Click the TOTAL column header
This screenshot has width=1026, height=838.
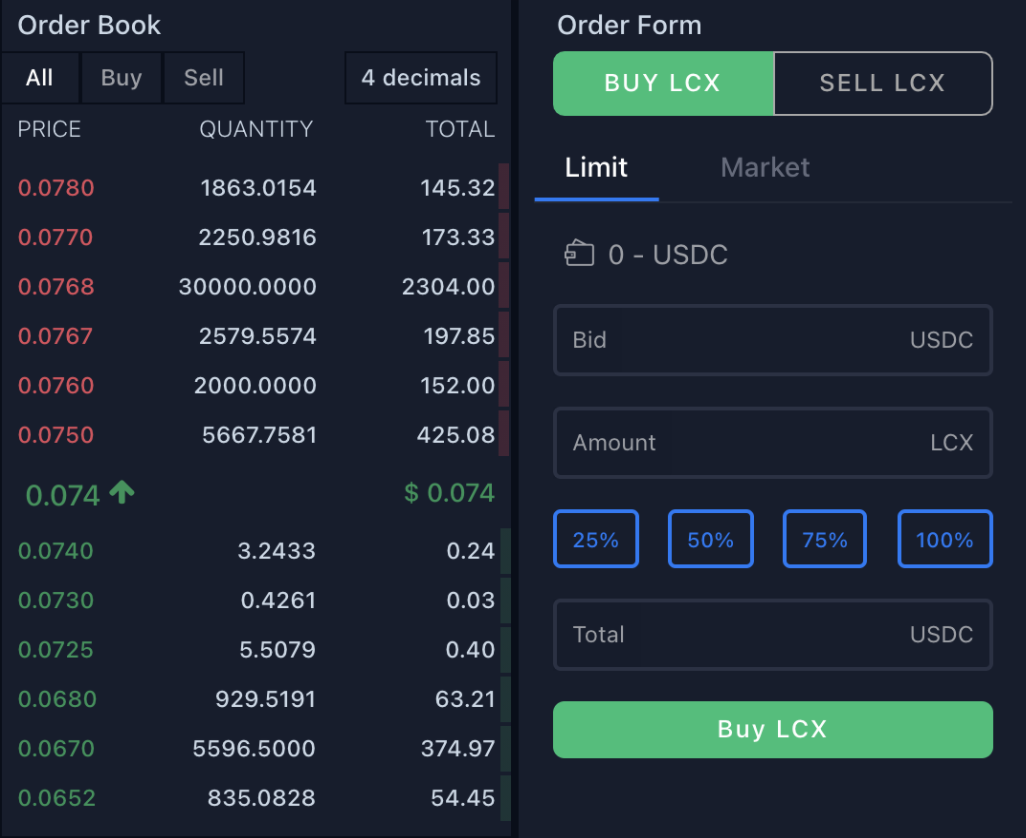(x=460, y=129)
